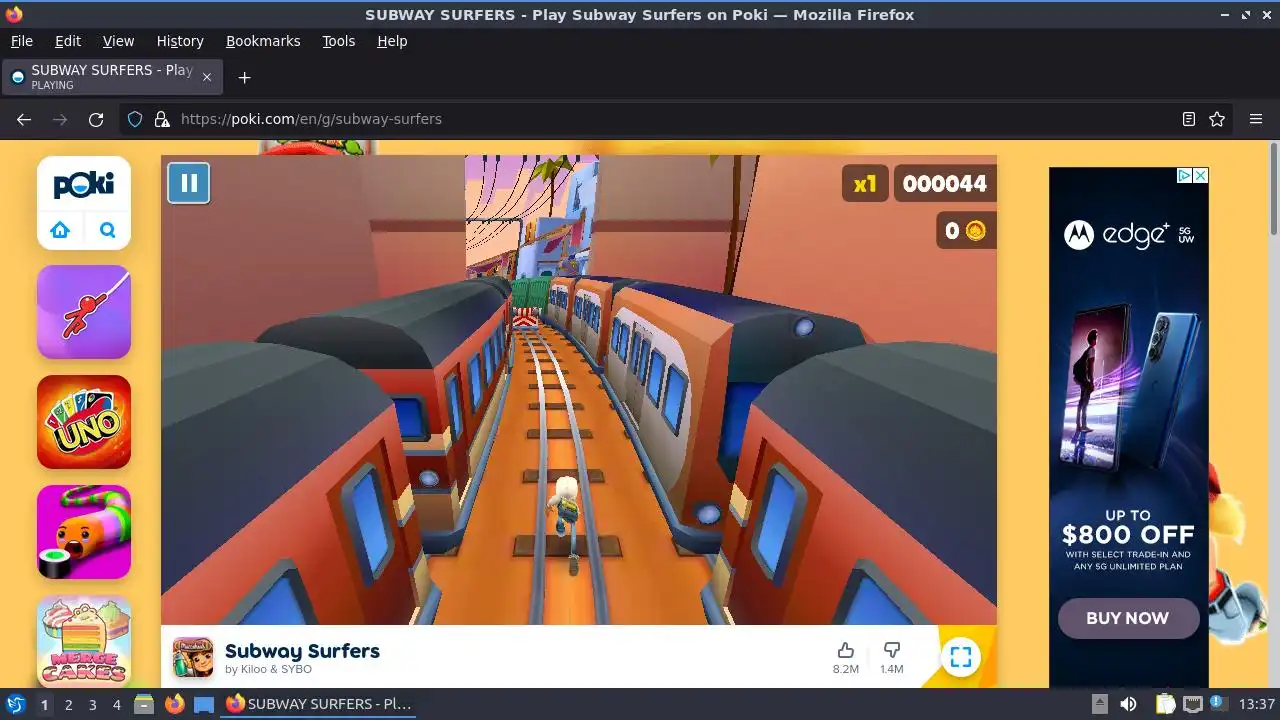Open the tracking protection shield icon
1280x720 pixels.
pyautogui.click(x=135, y=119)
